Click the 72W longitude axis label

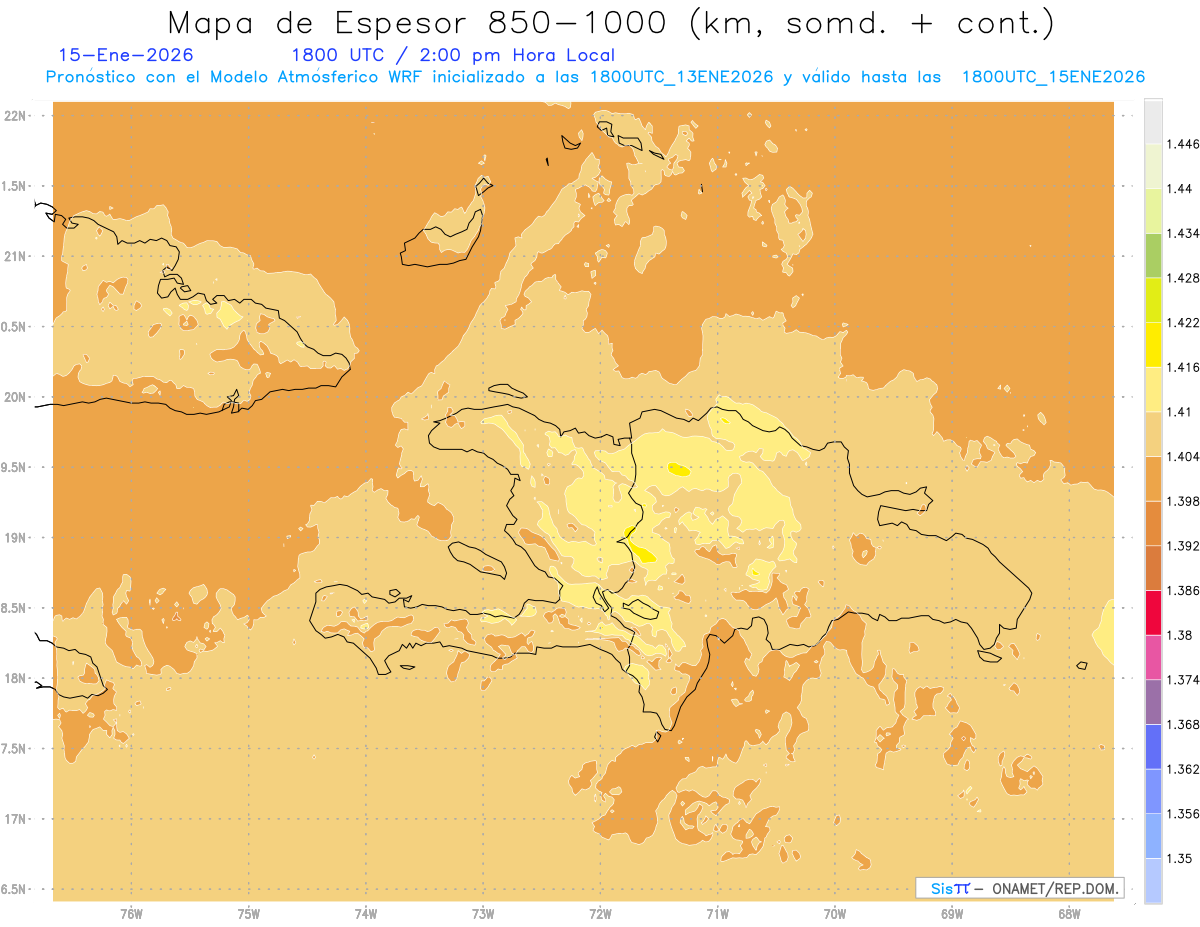click(x=600, y=913)
